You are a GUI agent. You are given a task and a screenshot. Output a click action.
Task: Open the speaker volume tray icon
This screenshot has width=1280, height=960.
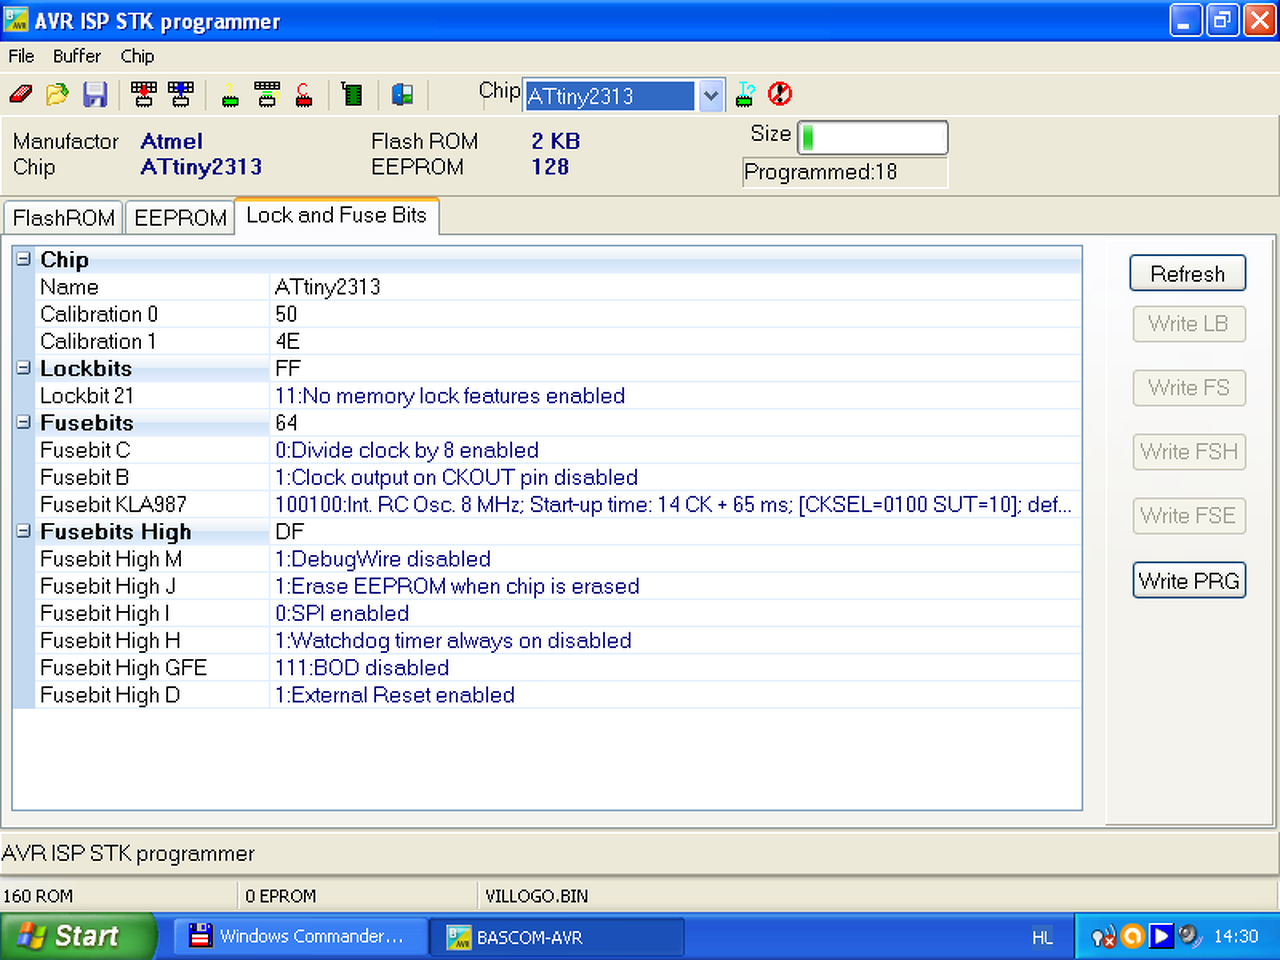click(1189, 936)
